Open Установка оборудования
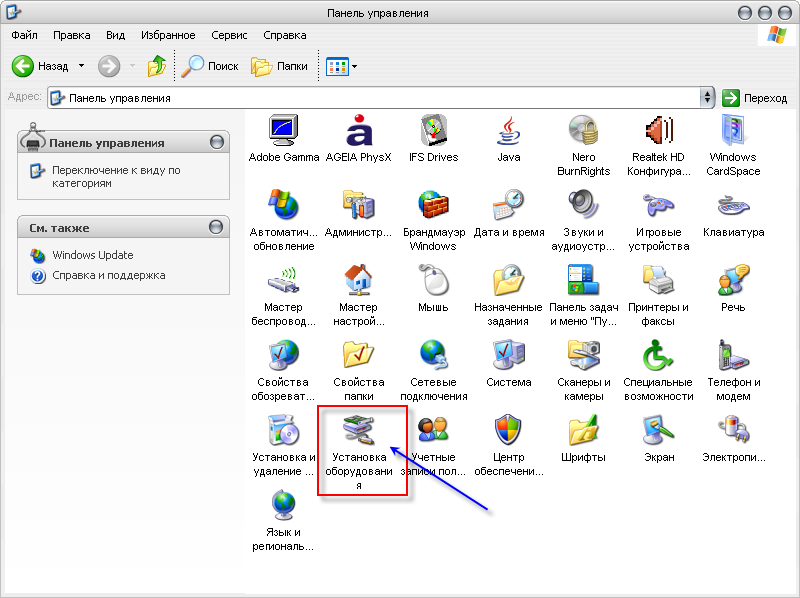This screenshot has width=800, height=598. point(359,452)
